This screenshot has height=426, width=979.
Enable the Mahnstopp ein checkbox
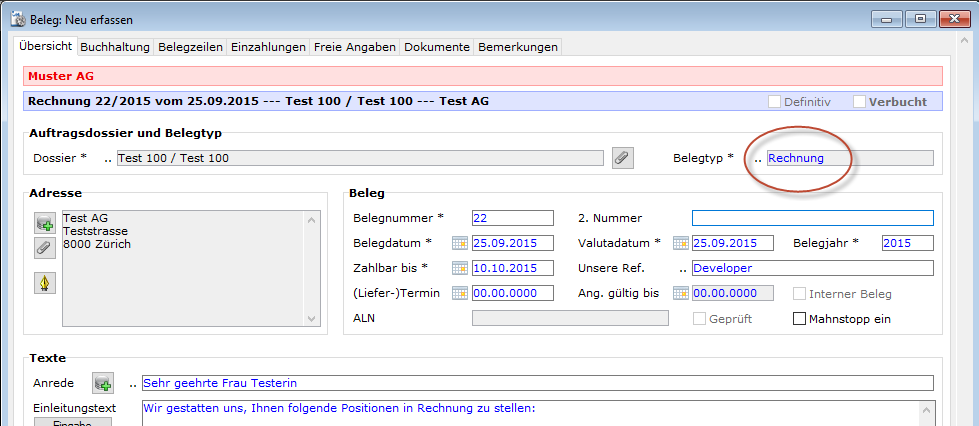pos(799,319)
